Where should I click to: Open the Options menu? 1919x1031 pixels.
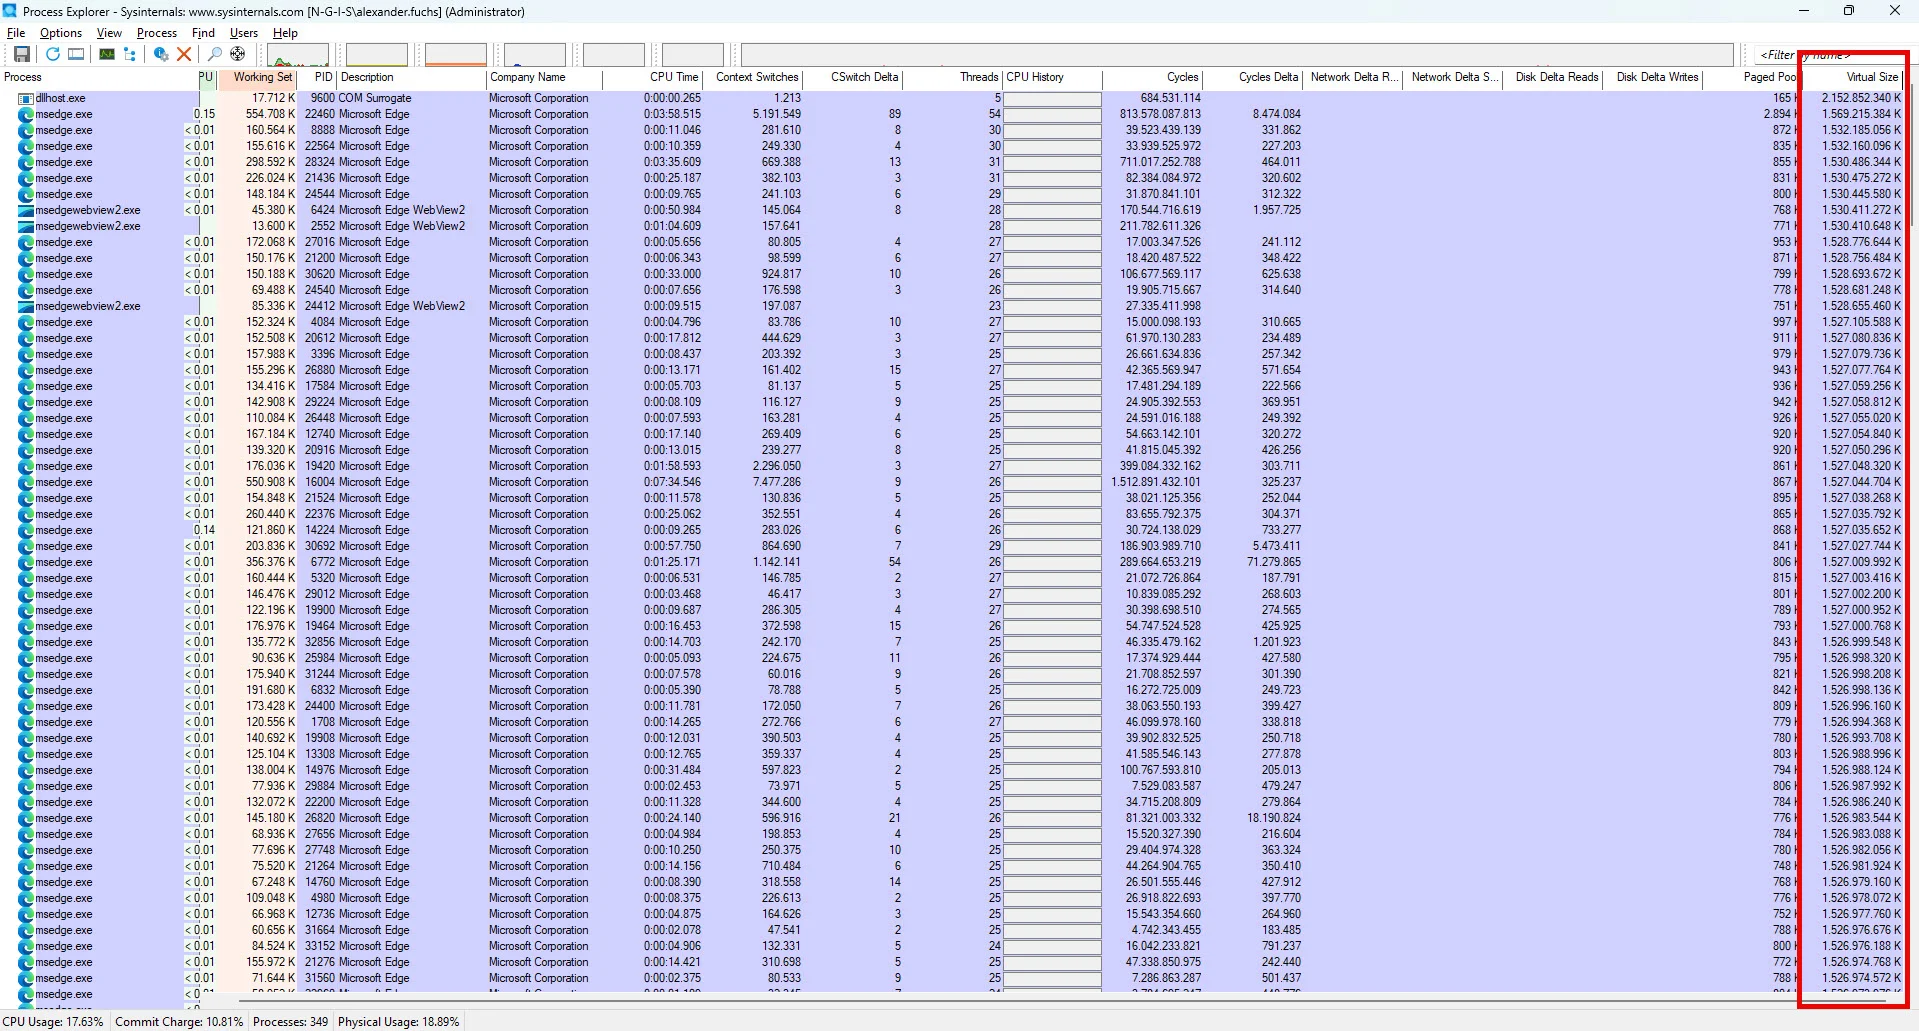tap(61, 33)
